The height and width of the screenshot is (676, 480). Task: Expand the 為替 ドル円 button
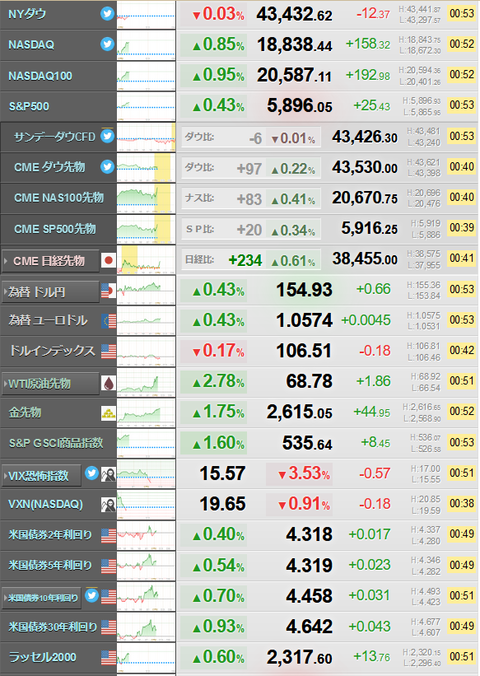click(50, 292)
